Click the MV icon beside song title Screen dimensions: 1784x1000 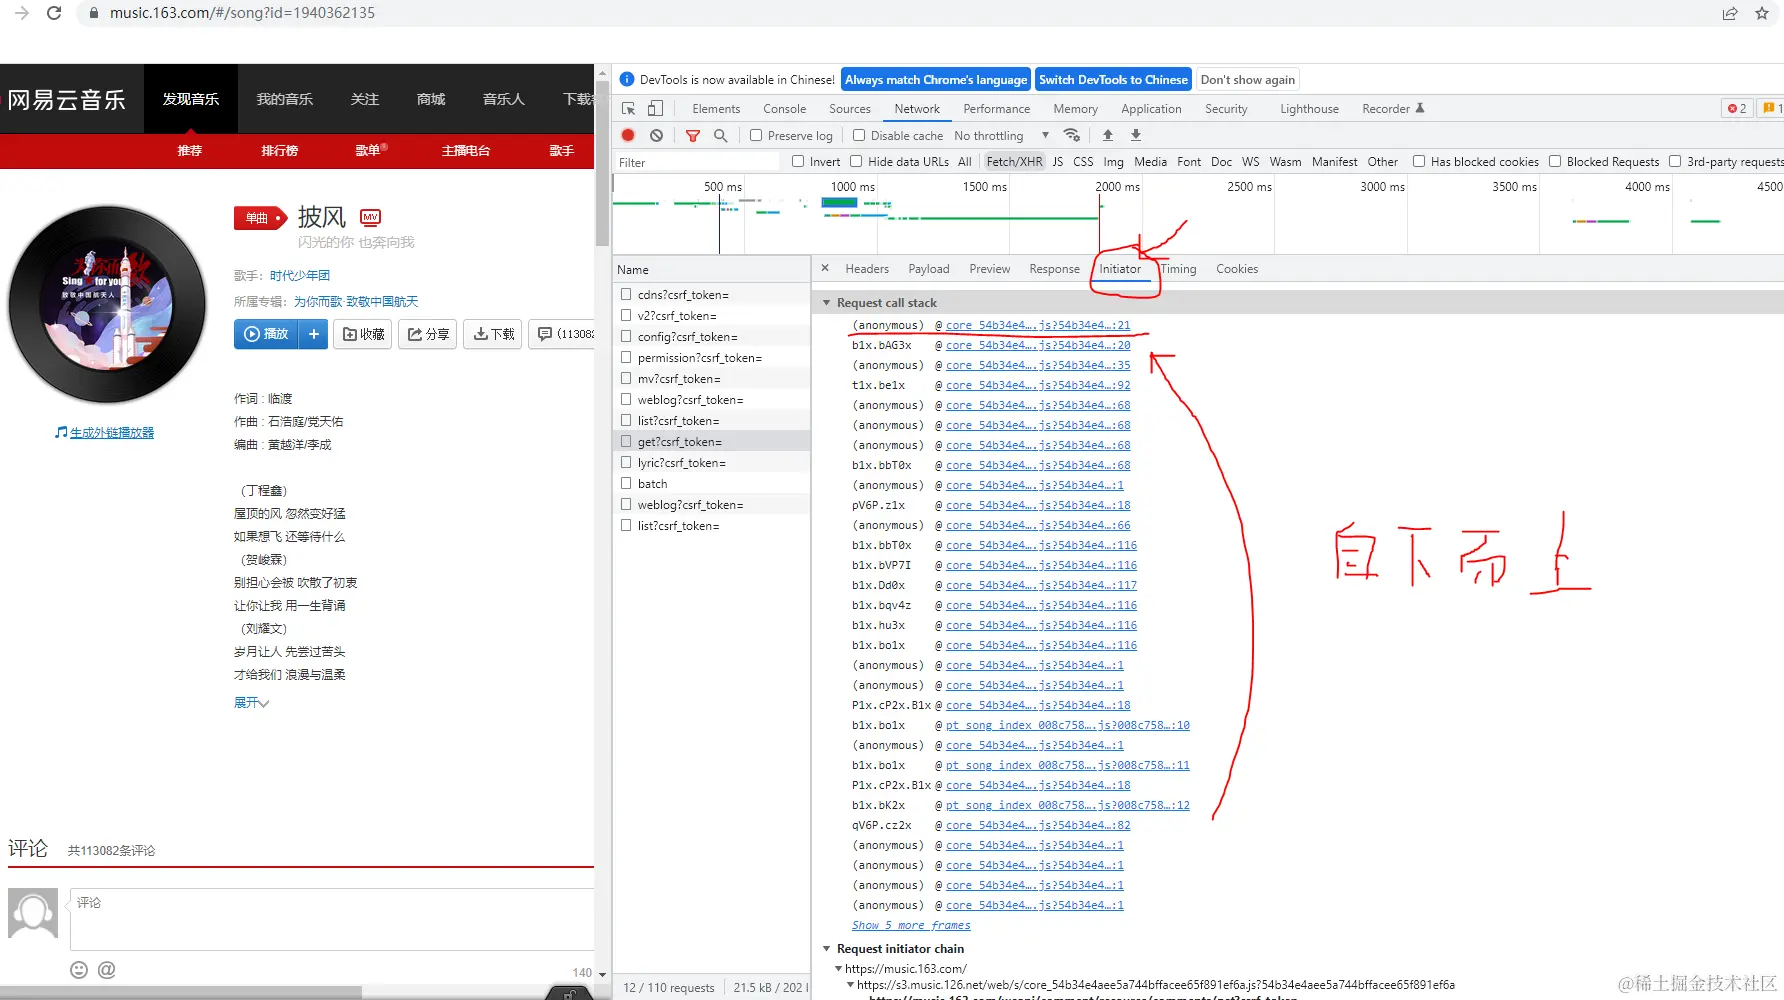coord(371,217)
